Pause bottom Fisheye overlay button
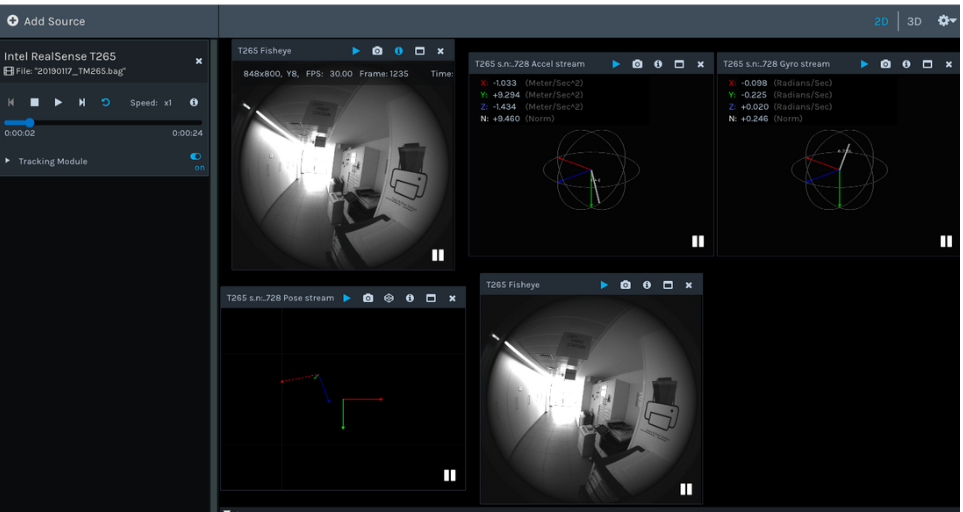 (x=686, y=489)
